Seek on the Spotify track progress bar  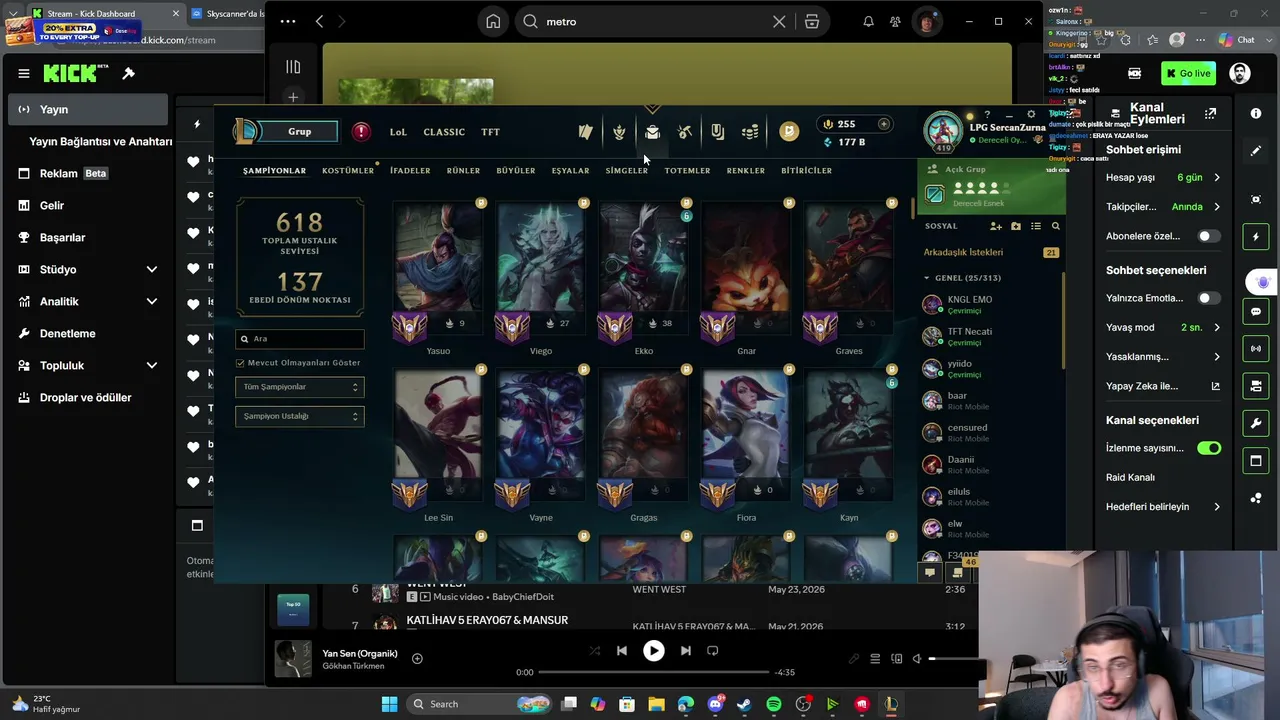pyautogui.click(x=653, y=672)
